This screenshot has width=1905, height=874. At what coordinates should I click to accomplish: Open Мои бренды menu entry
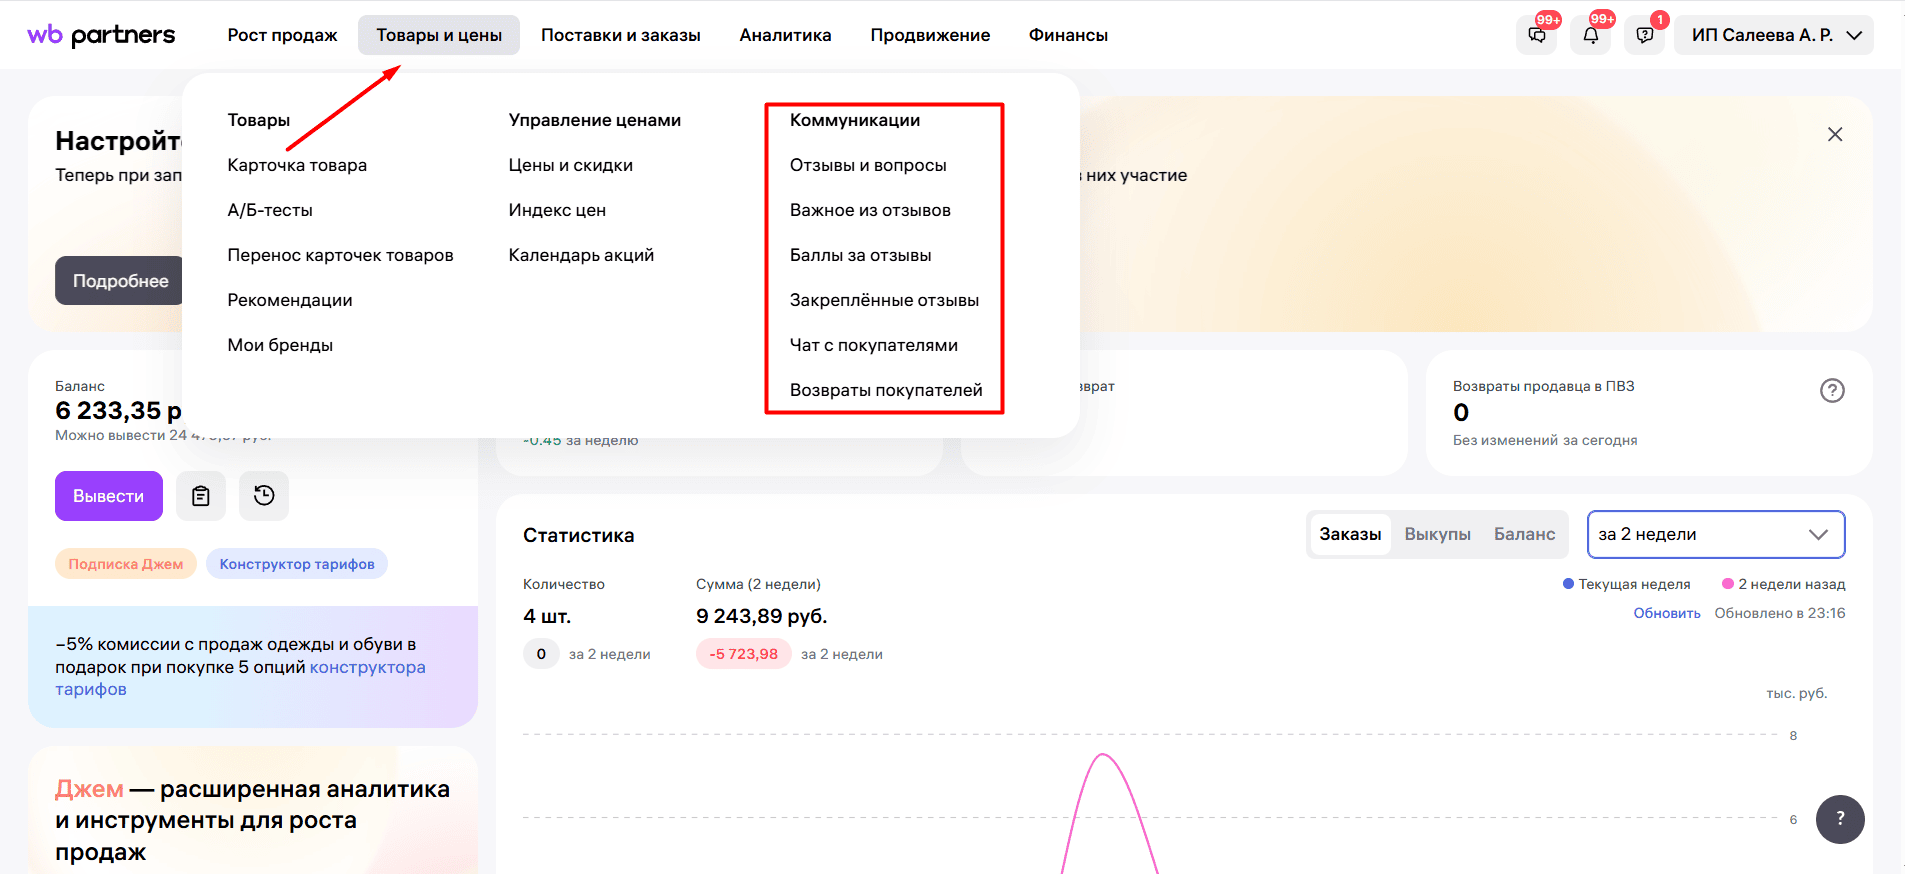point(280,345)
